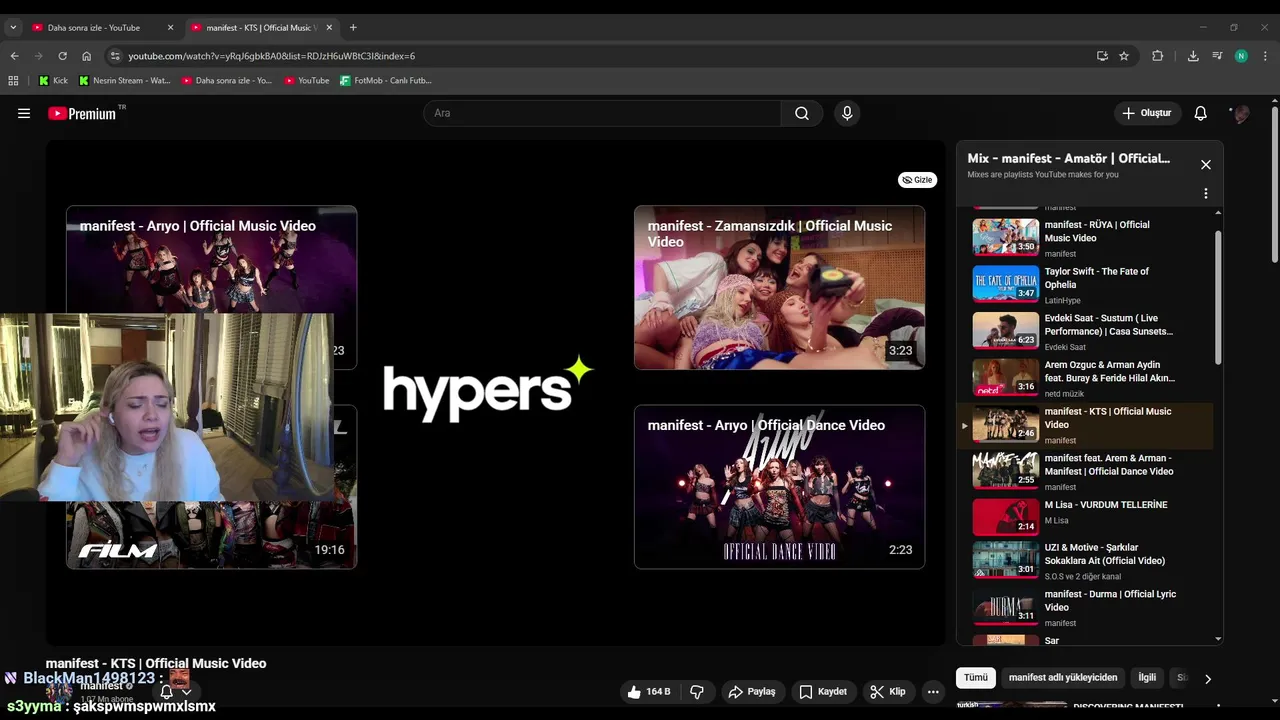This screenshot has width=1280, height=720.
Task: Play manifest feat. Arem & Arman dance video
Action: pyautogui.click(x=1092, y=471)
